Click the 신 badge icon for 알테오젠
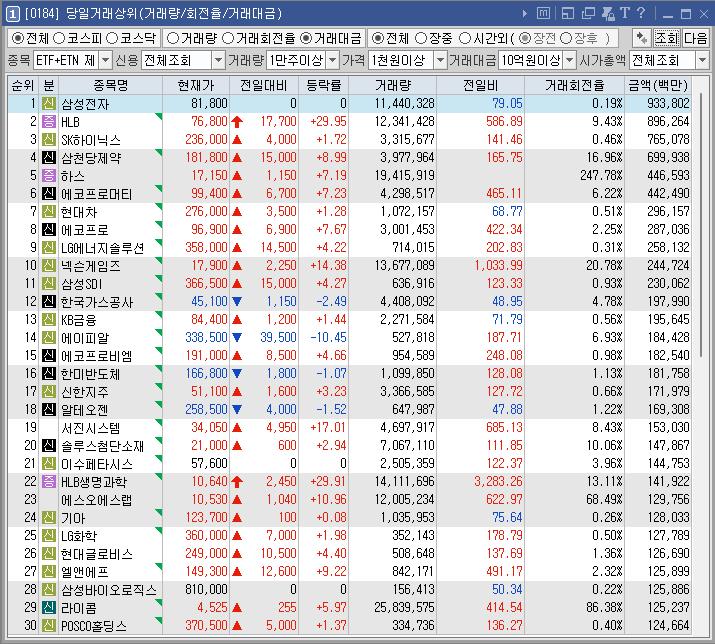Viewport: 715px width, 644px height. (x=49, y=409)
